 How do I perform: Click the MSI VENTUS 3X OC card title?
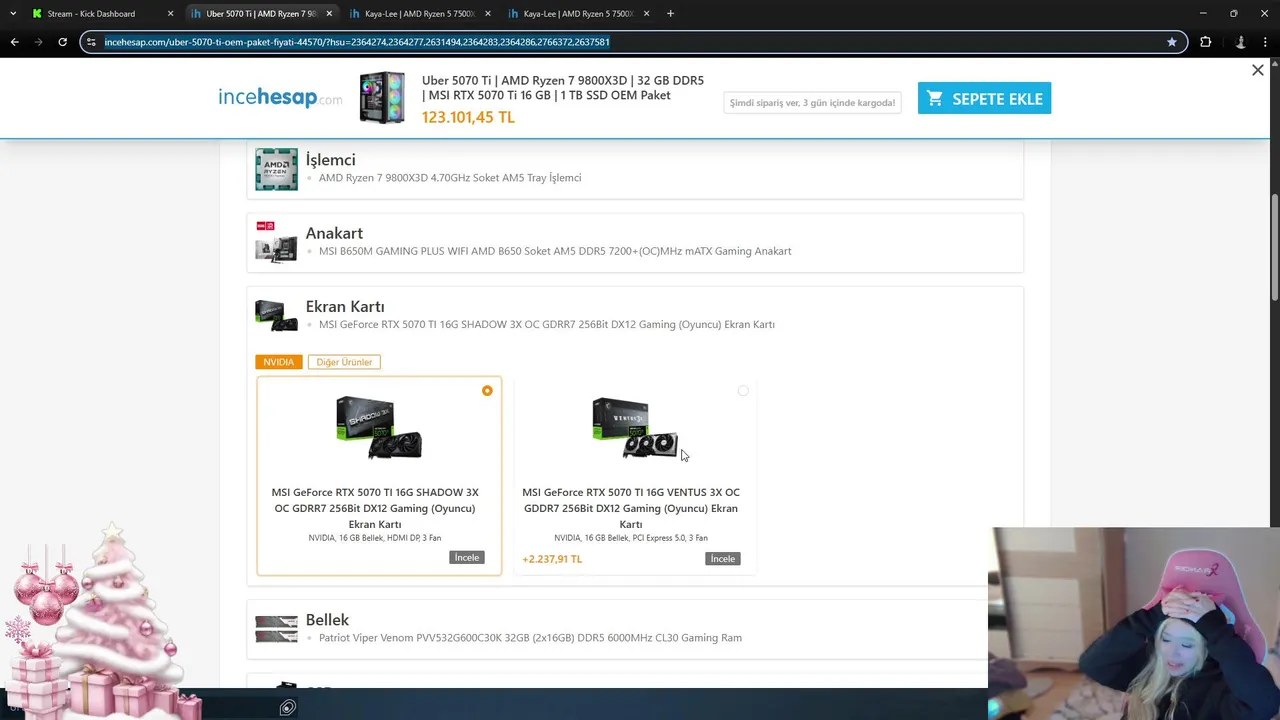pos(631,508)
